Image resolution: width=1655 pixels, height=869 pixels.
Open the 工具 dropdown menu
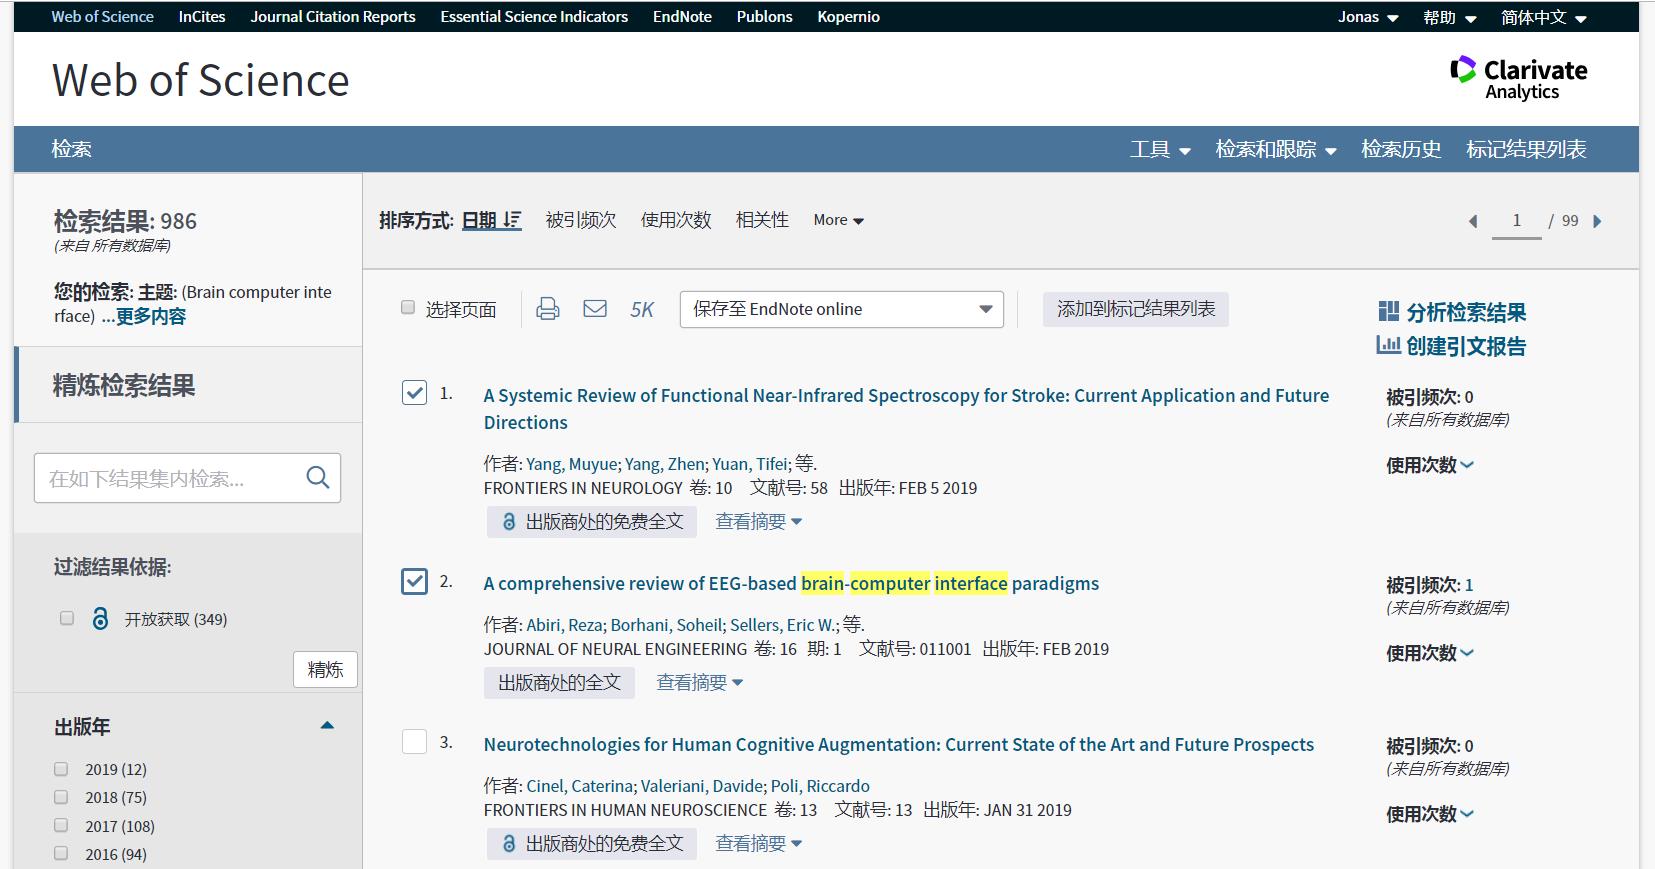point(1160,149)
